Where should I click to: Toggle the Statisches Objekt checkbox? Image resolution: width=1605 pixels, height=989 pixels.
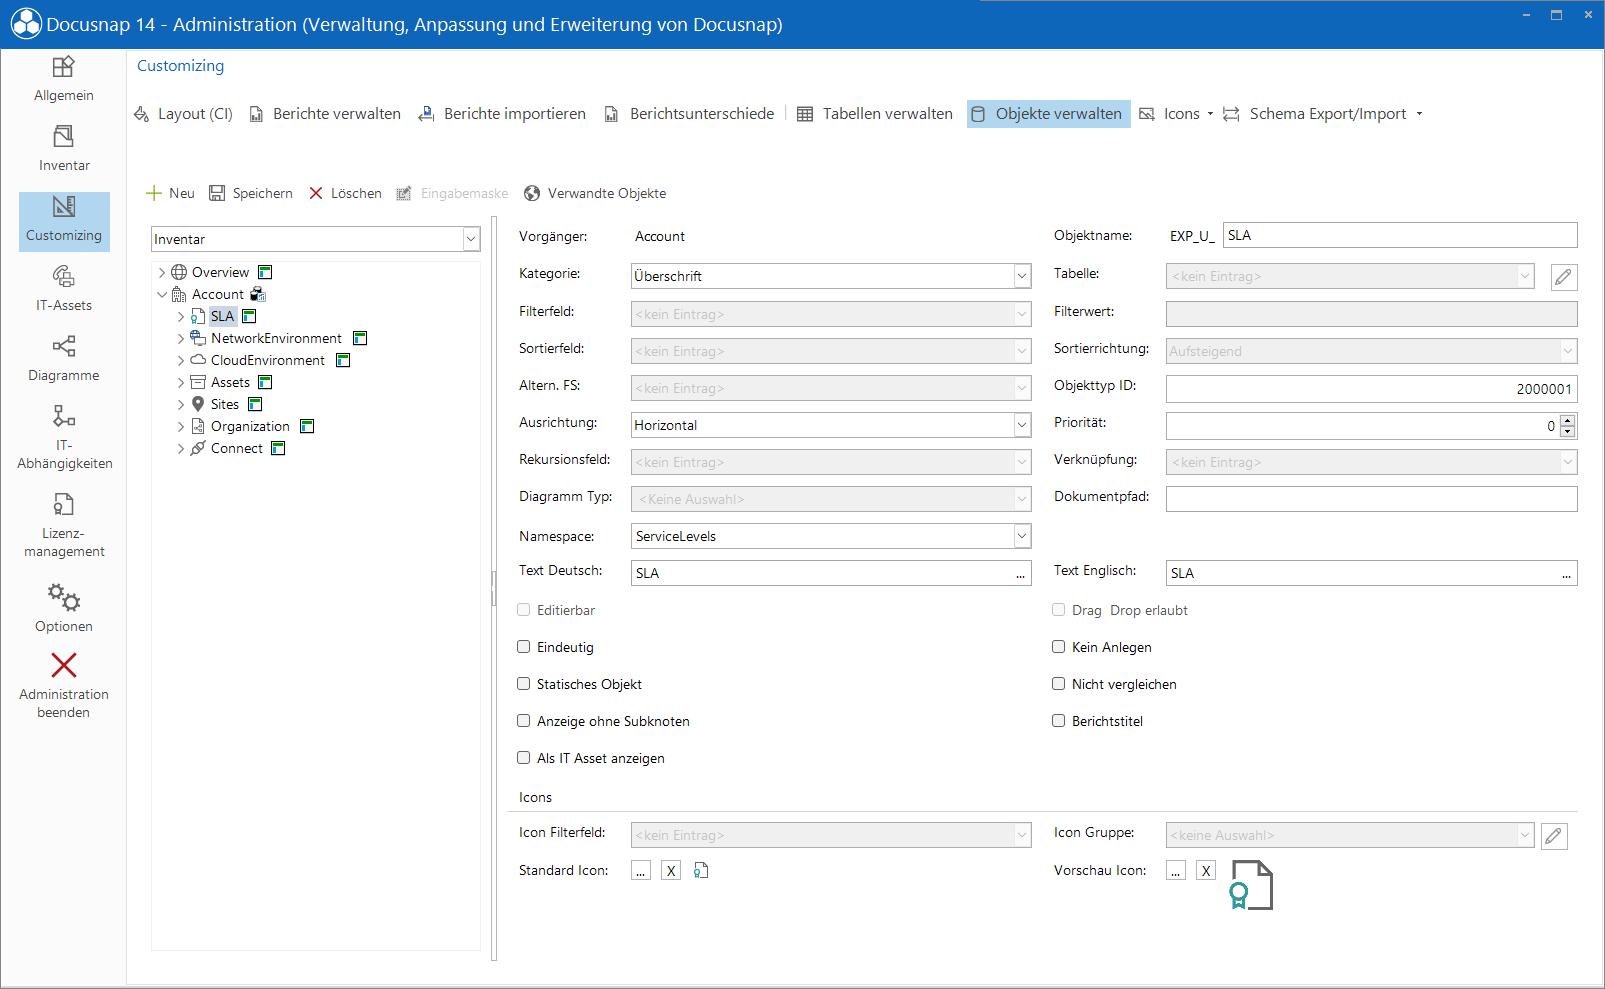tap(523, 684)
